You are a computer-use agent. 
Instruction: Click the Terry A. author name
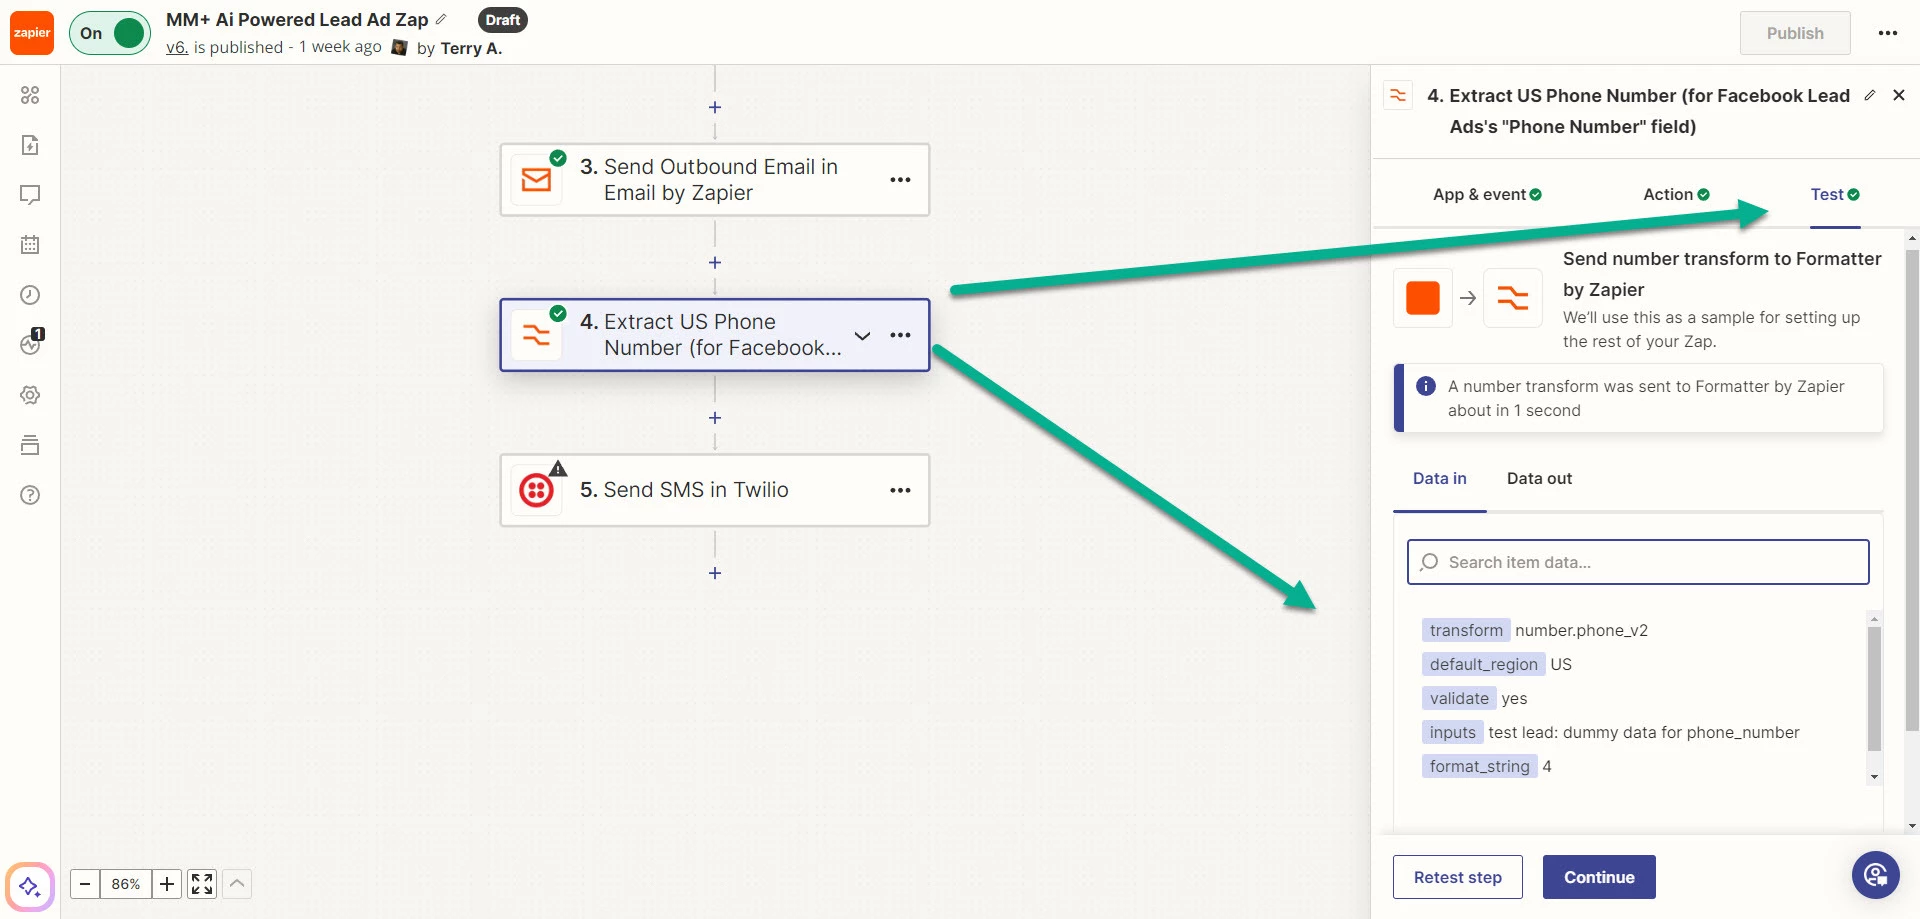(x=471, y=47)
